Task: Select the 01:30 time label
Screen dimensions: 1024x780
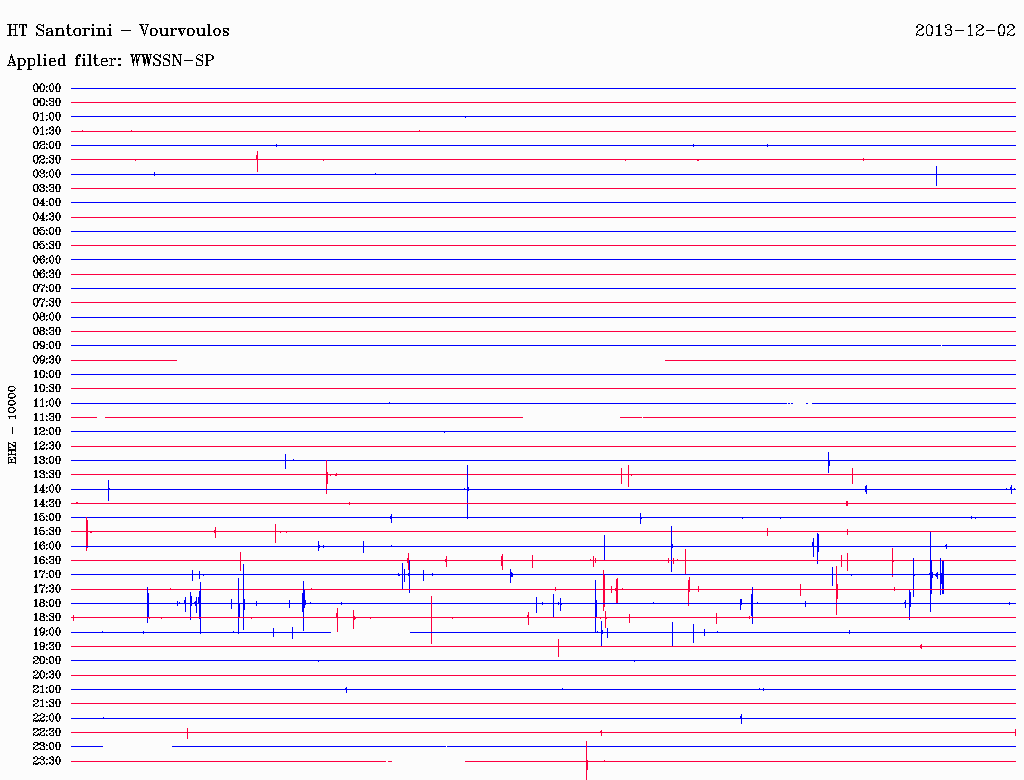Action: 47,131
